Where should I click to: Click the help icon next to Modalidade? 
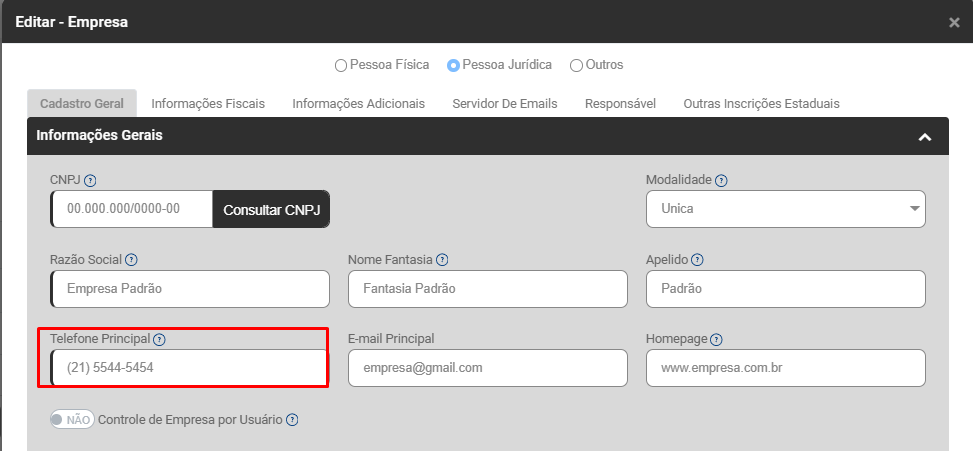tap(721, 181)
